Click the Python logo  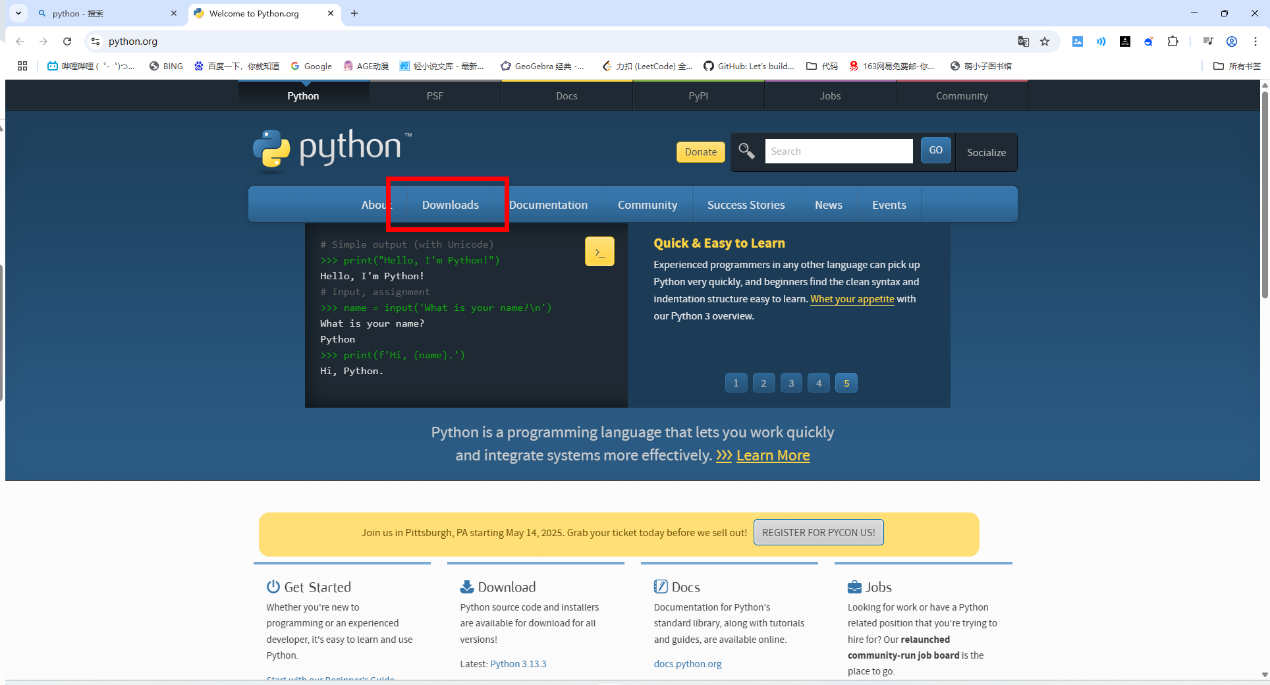tap(331, 149)
